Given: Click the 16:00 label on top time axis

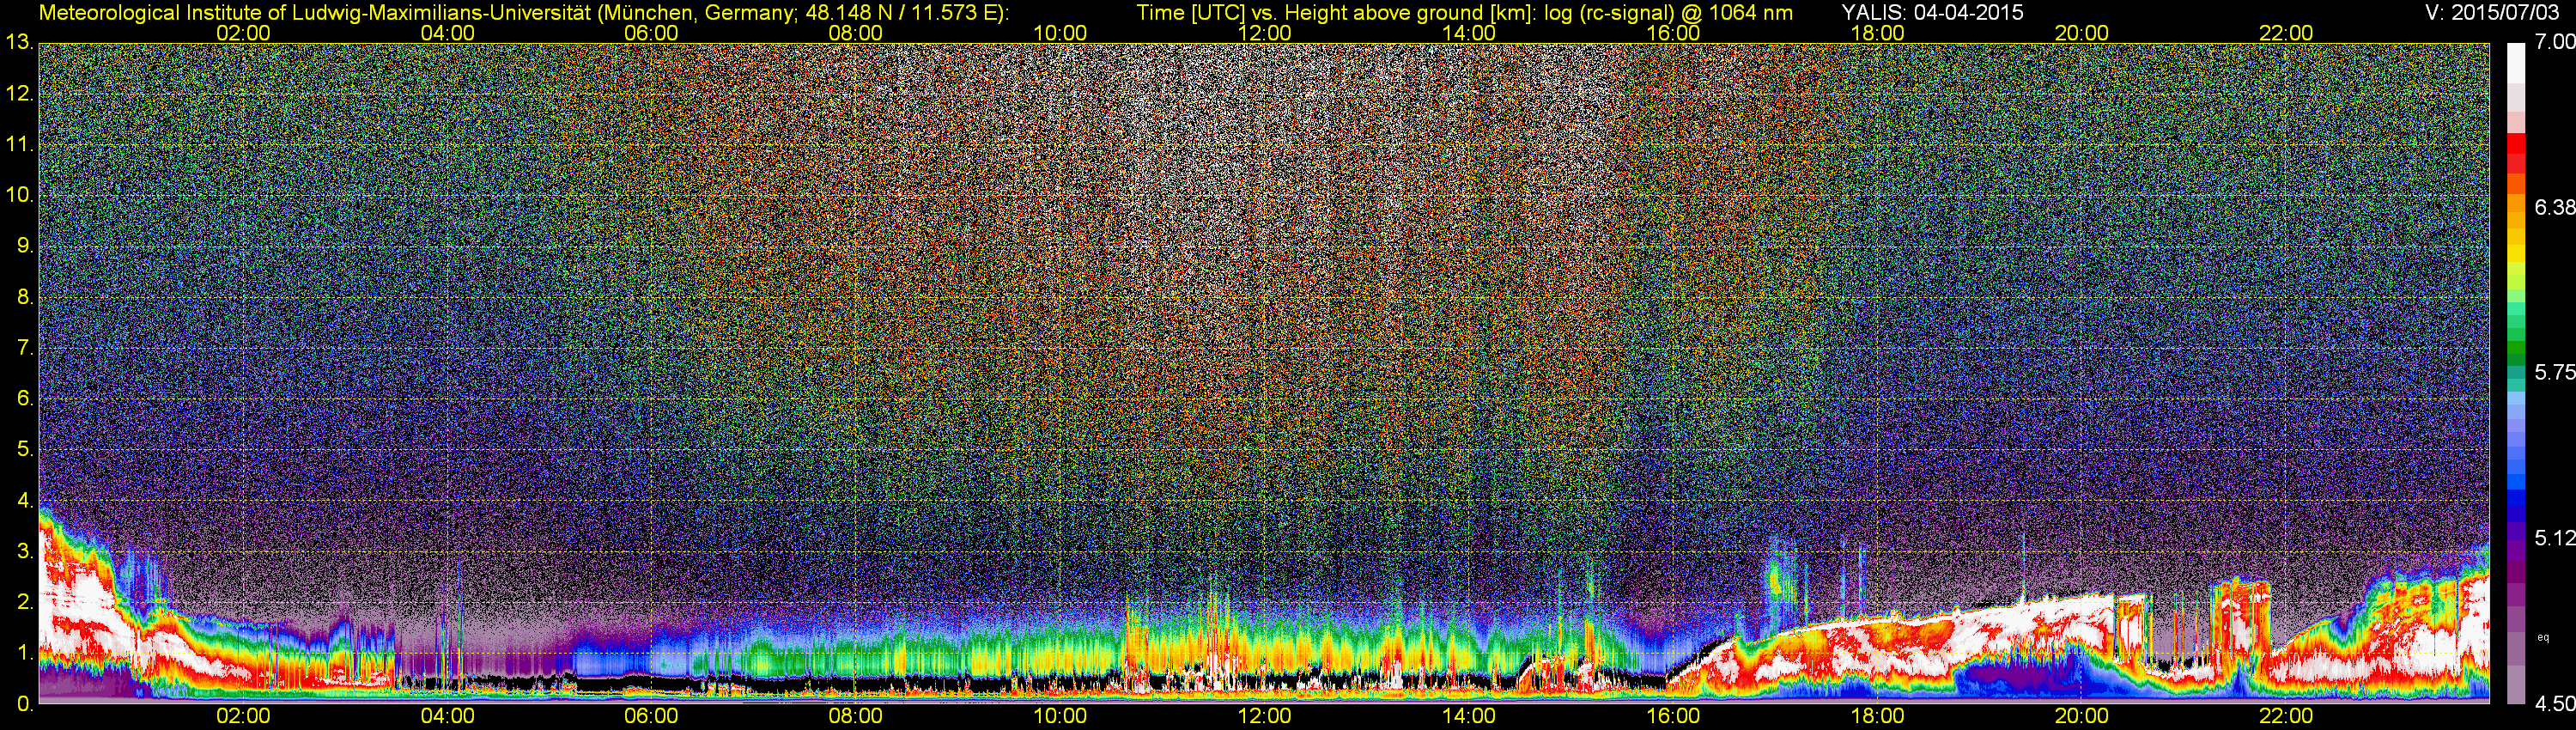Looking at the screenshot, I should (1673, 33).
